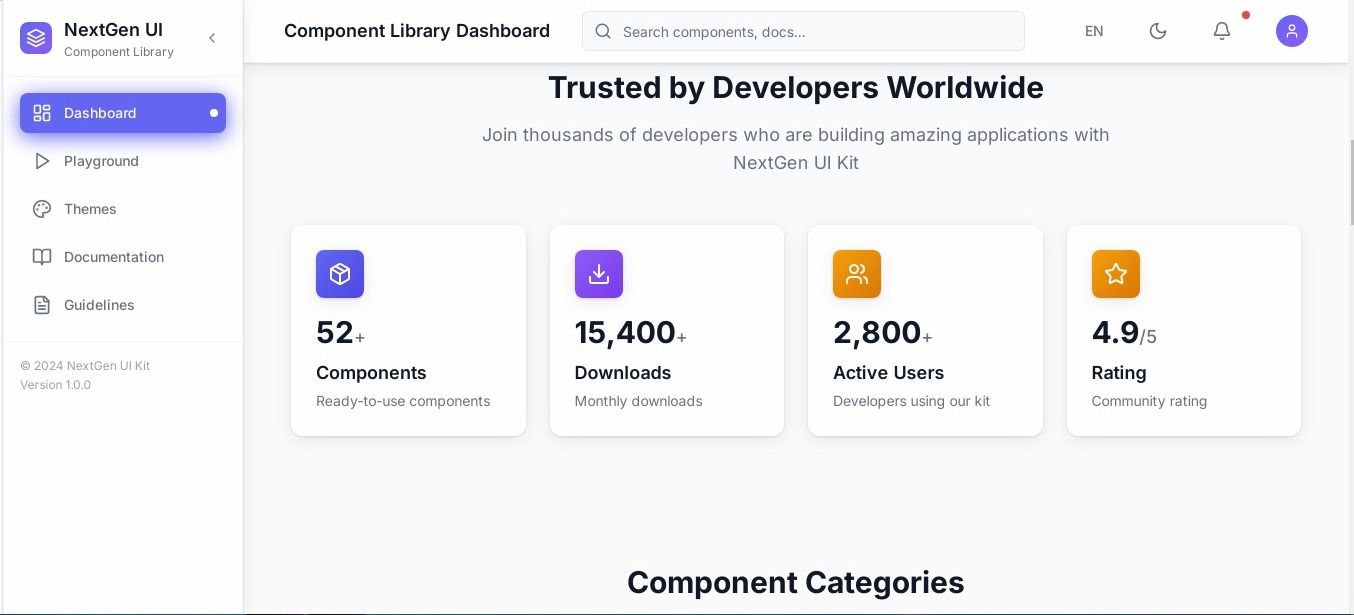This screenshot has width=1354, height=615.
Task: Open the Themes palette page
Action: point(90,209)
